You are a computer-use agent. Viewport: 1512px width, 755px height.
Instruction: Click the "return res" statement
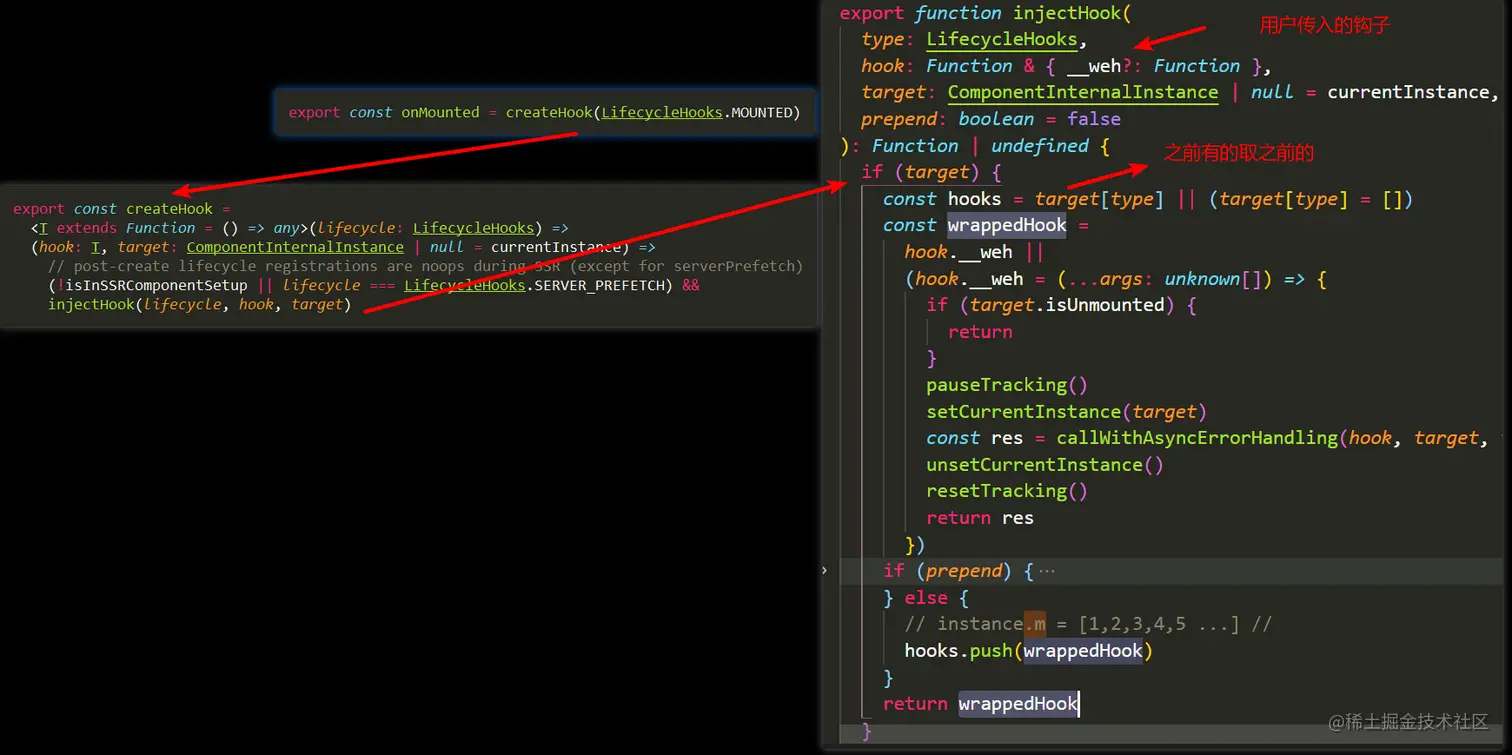[x=980, y=518]
